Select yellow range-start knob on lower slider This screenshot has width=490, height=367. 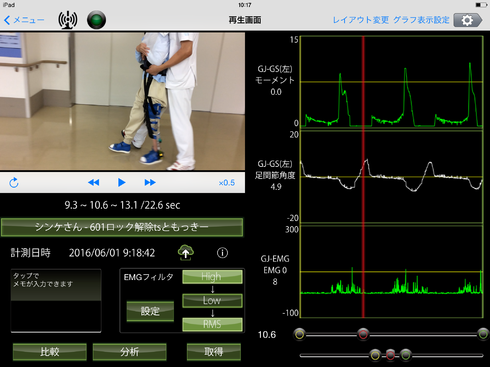pyautogui.click(x=375, y=355)
